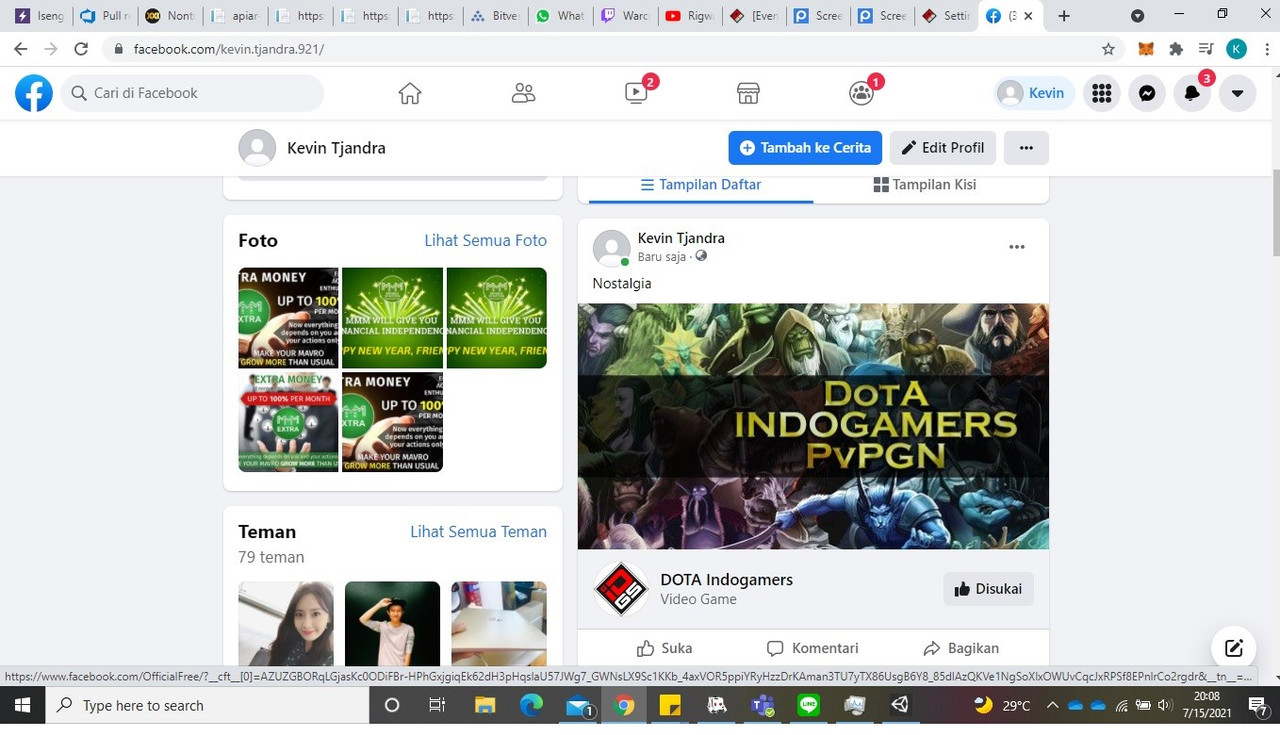Reload the page with refresh icon
Image resolution: width=1280 pixels, height=735 pixels.
tap(81, 48)
